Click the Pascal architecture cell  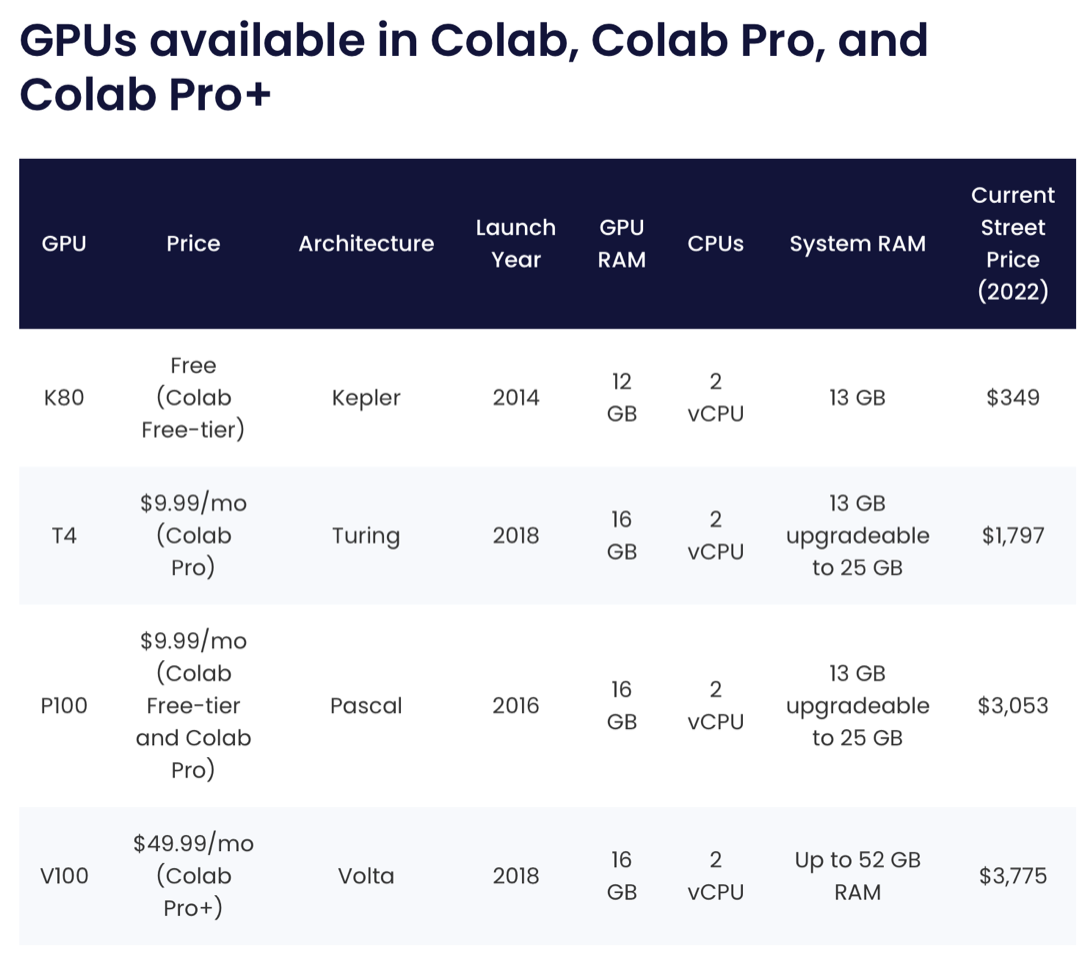[x=366, y=706]
